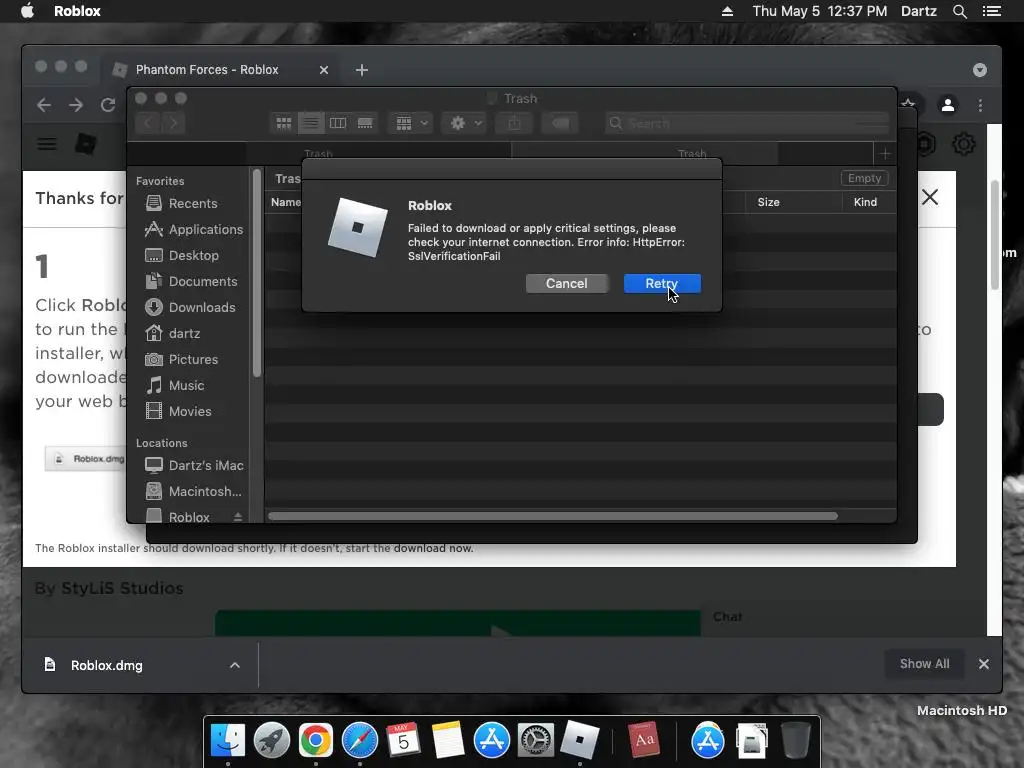
Task: Open the Finder group-by dropdown
Action: [x=411, y=123]
